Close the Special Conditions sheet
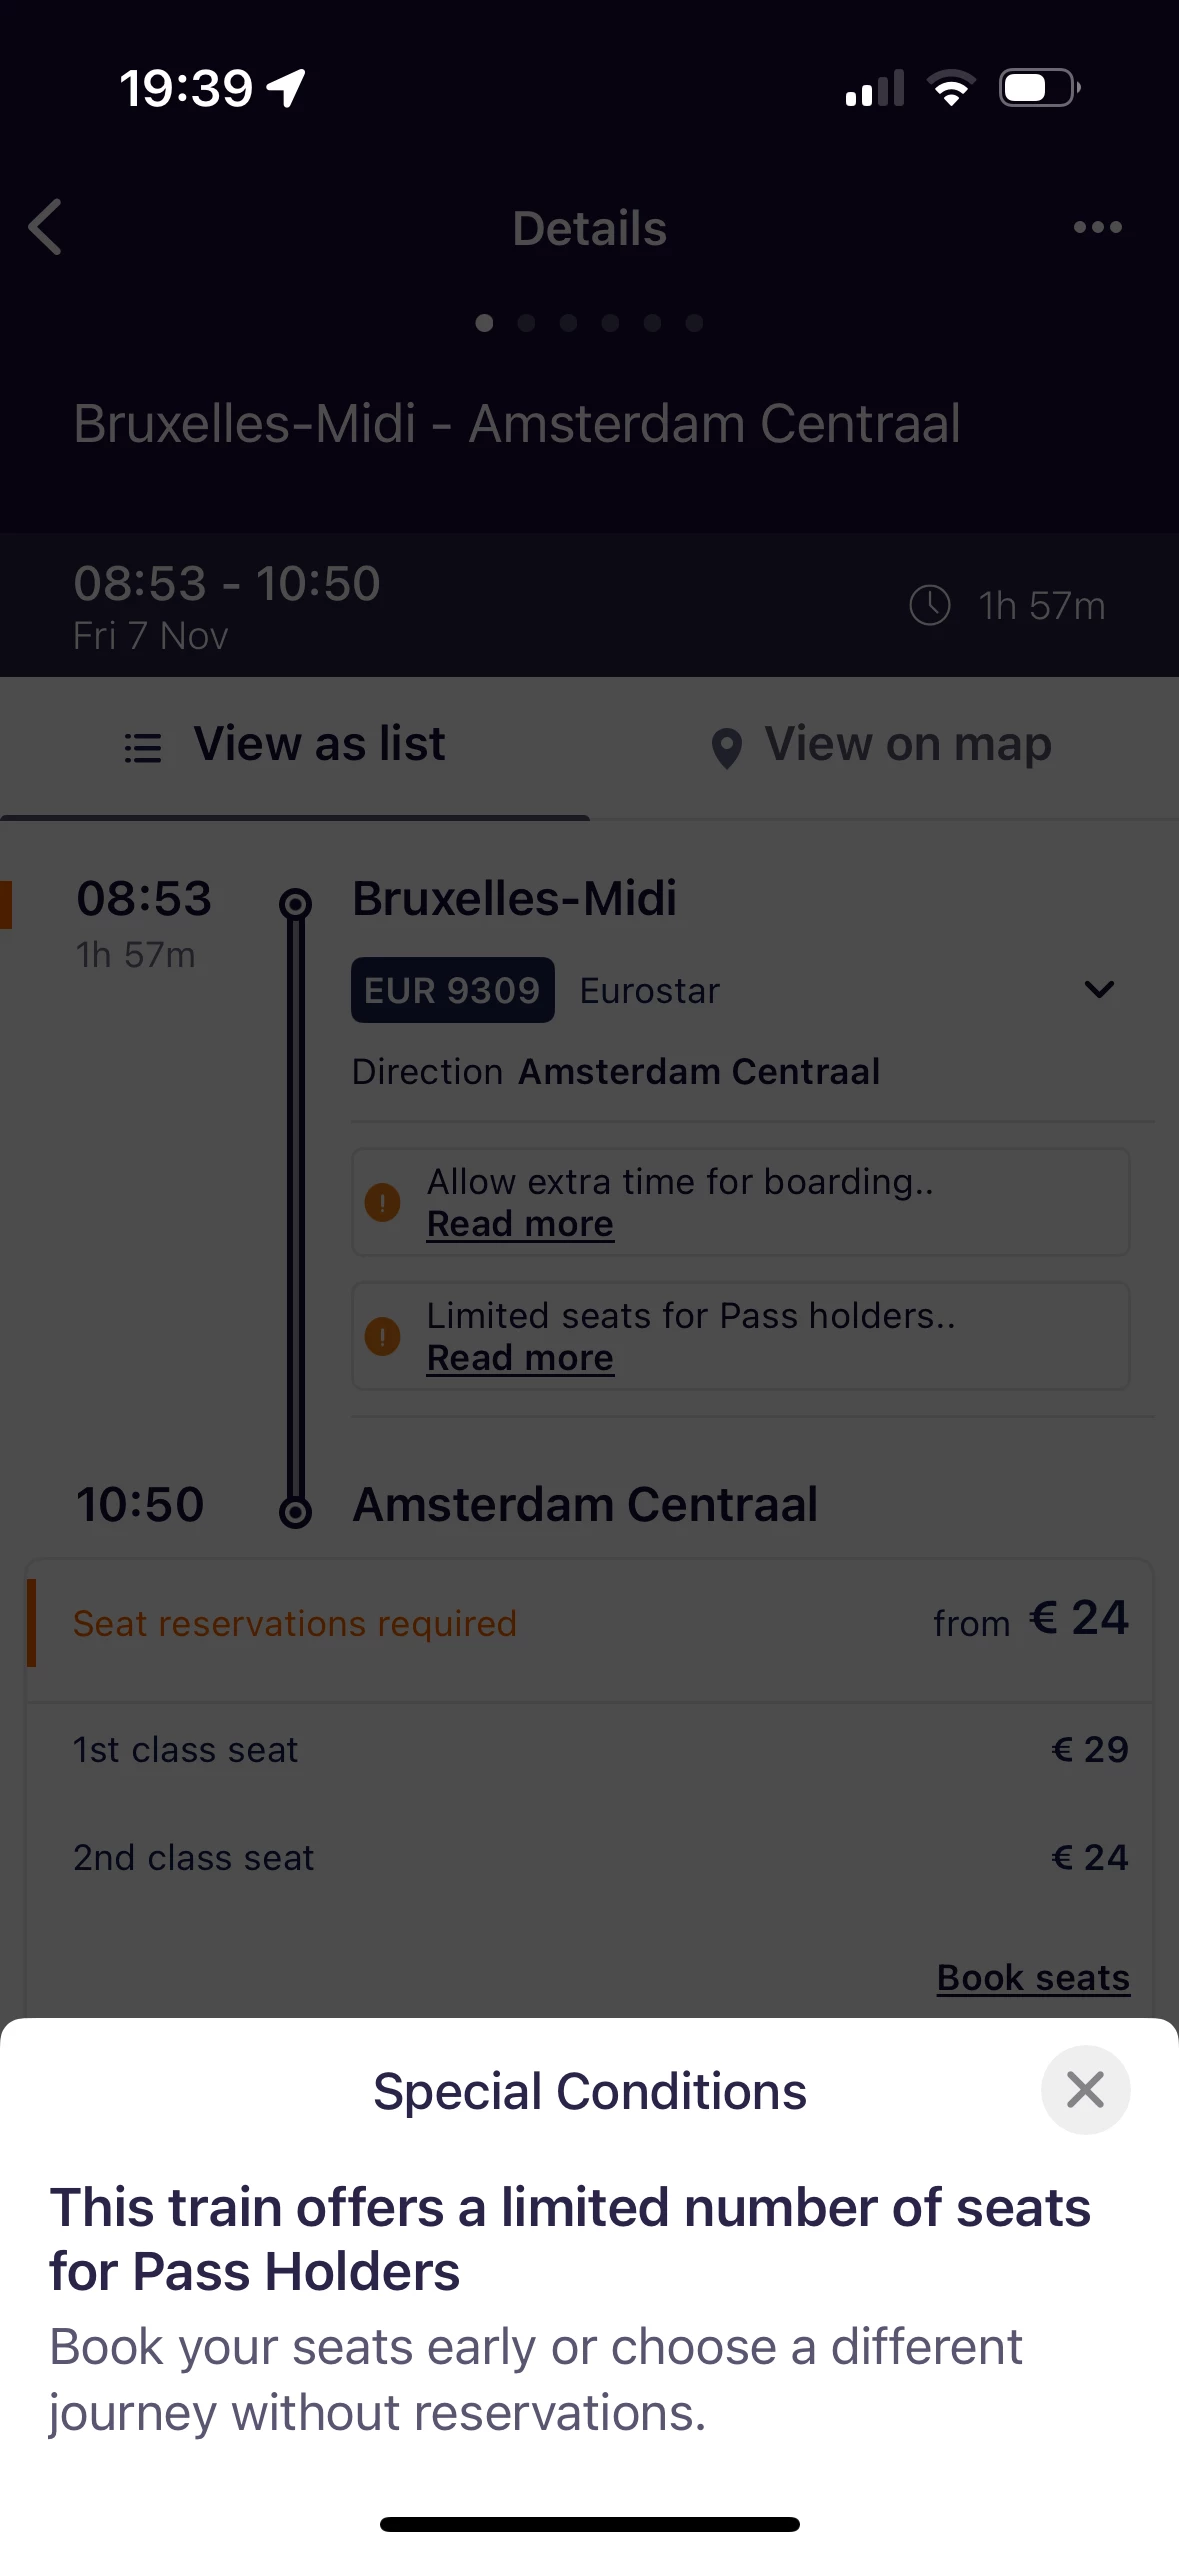The width and height of the screenshot is (1179, 2556). [x=1085, y=2089]
